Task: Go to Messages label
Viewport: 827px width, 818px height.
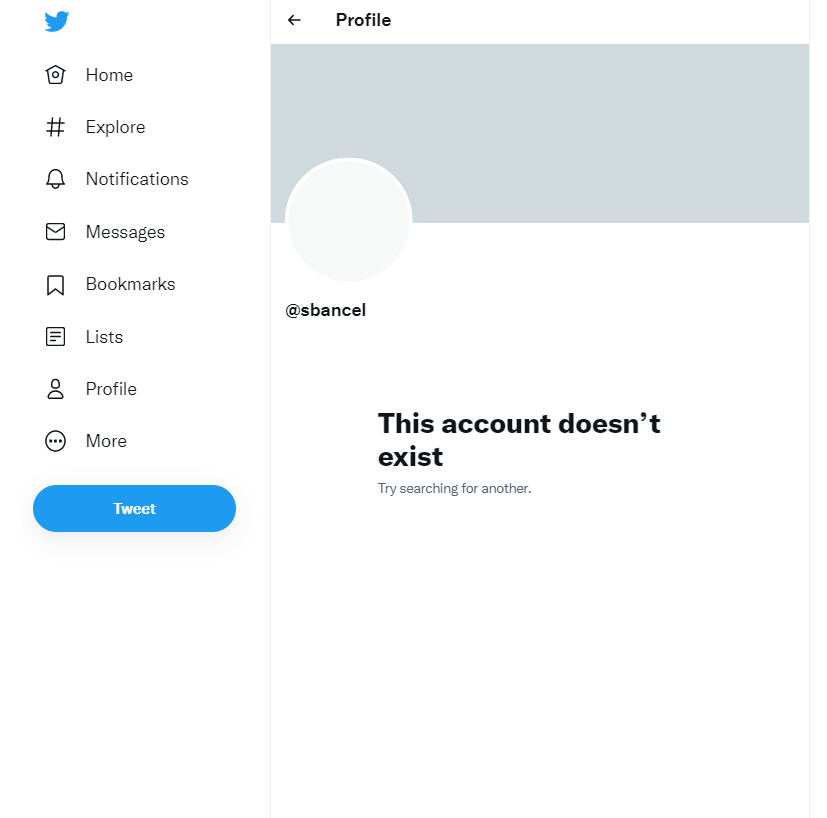Action: tap(126, 232)
